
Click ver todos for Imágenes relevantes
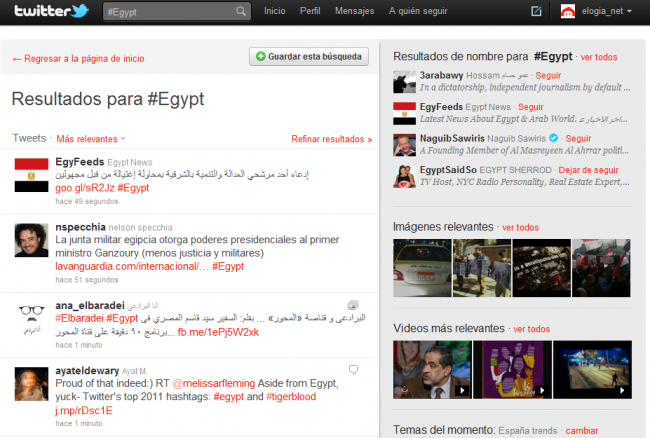(520, 227)
